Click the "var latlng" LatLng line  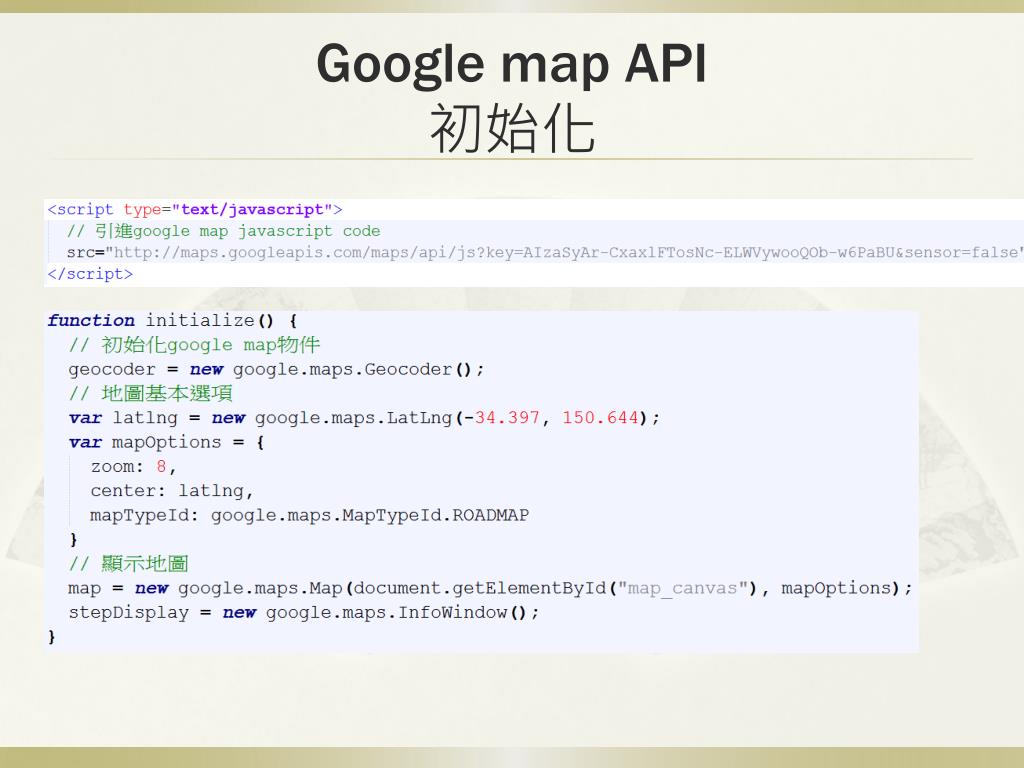coord(364,418)
